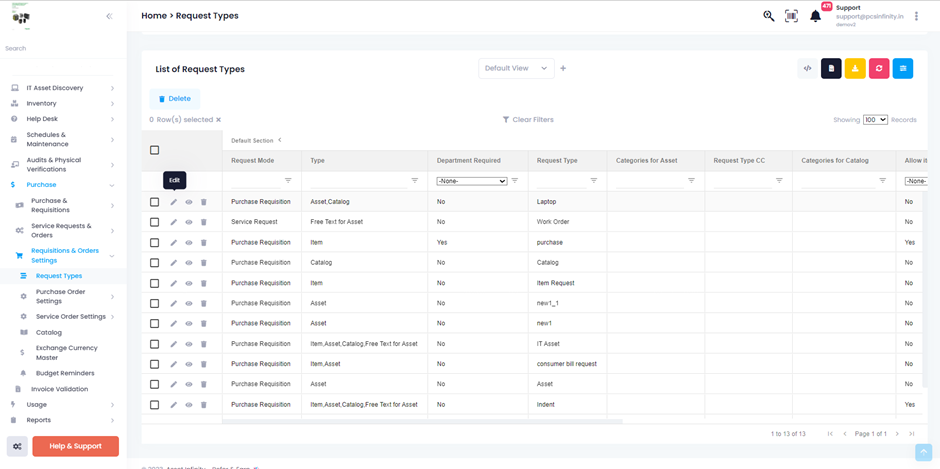Screen dimensions: 940x469
Task: Open notifications bell icon
Action: coord(815,16)
